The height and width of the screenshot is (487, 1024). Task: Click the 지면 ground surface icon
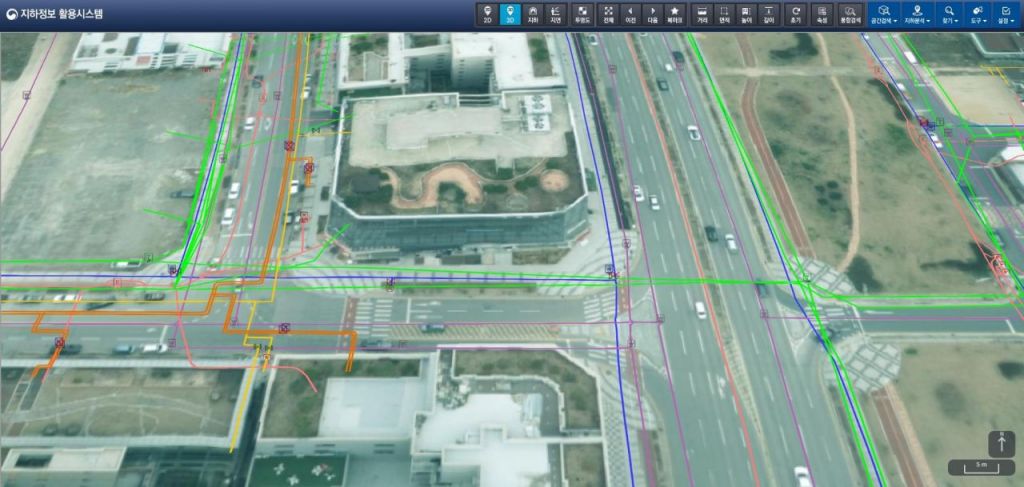coord(556,14)
